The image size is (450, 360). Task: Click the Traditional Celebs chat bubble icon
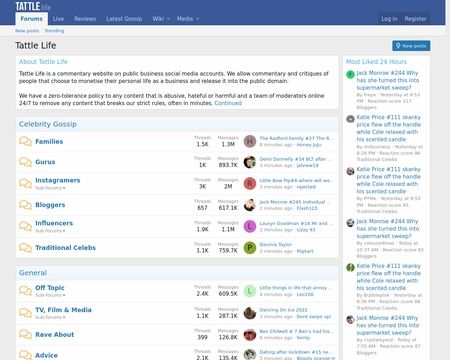(x=25, y=248)
